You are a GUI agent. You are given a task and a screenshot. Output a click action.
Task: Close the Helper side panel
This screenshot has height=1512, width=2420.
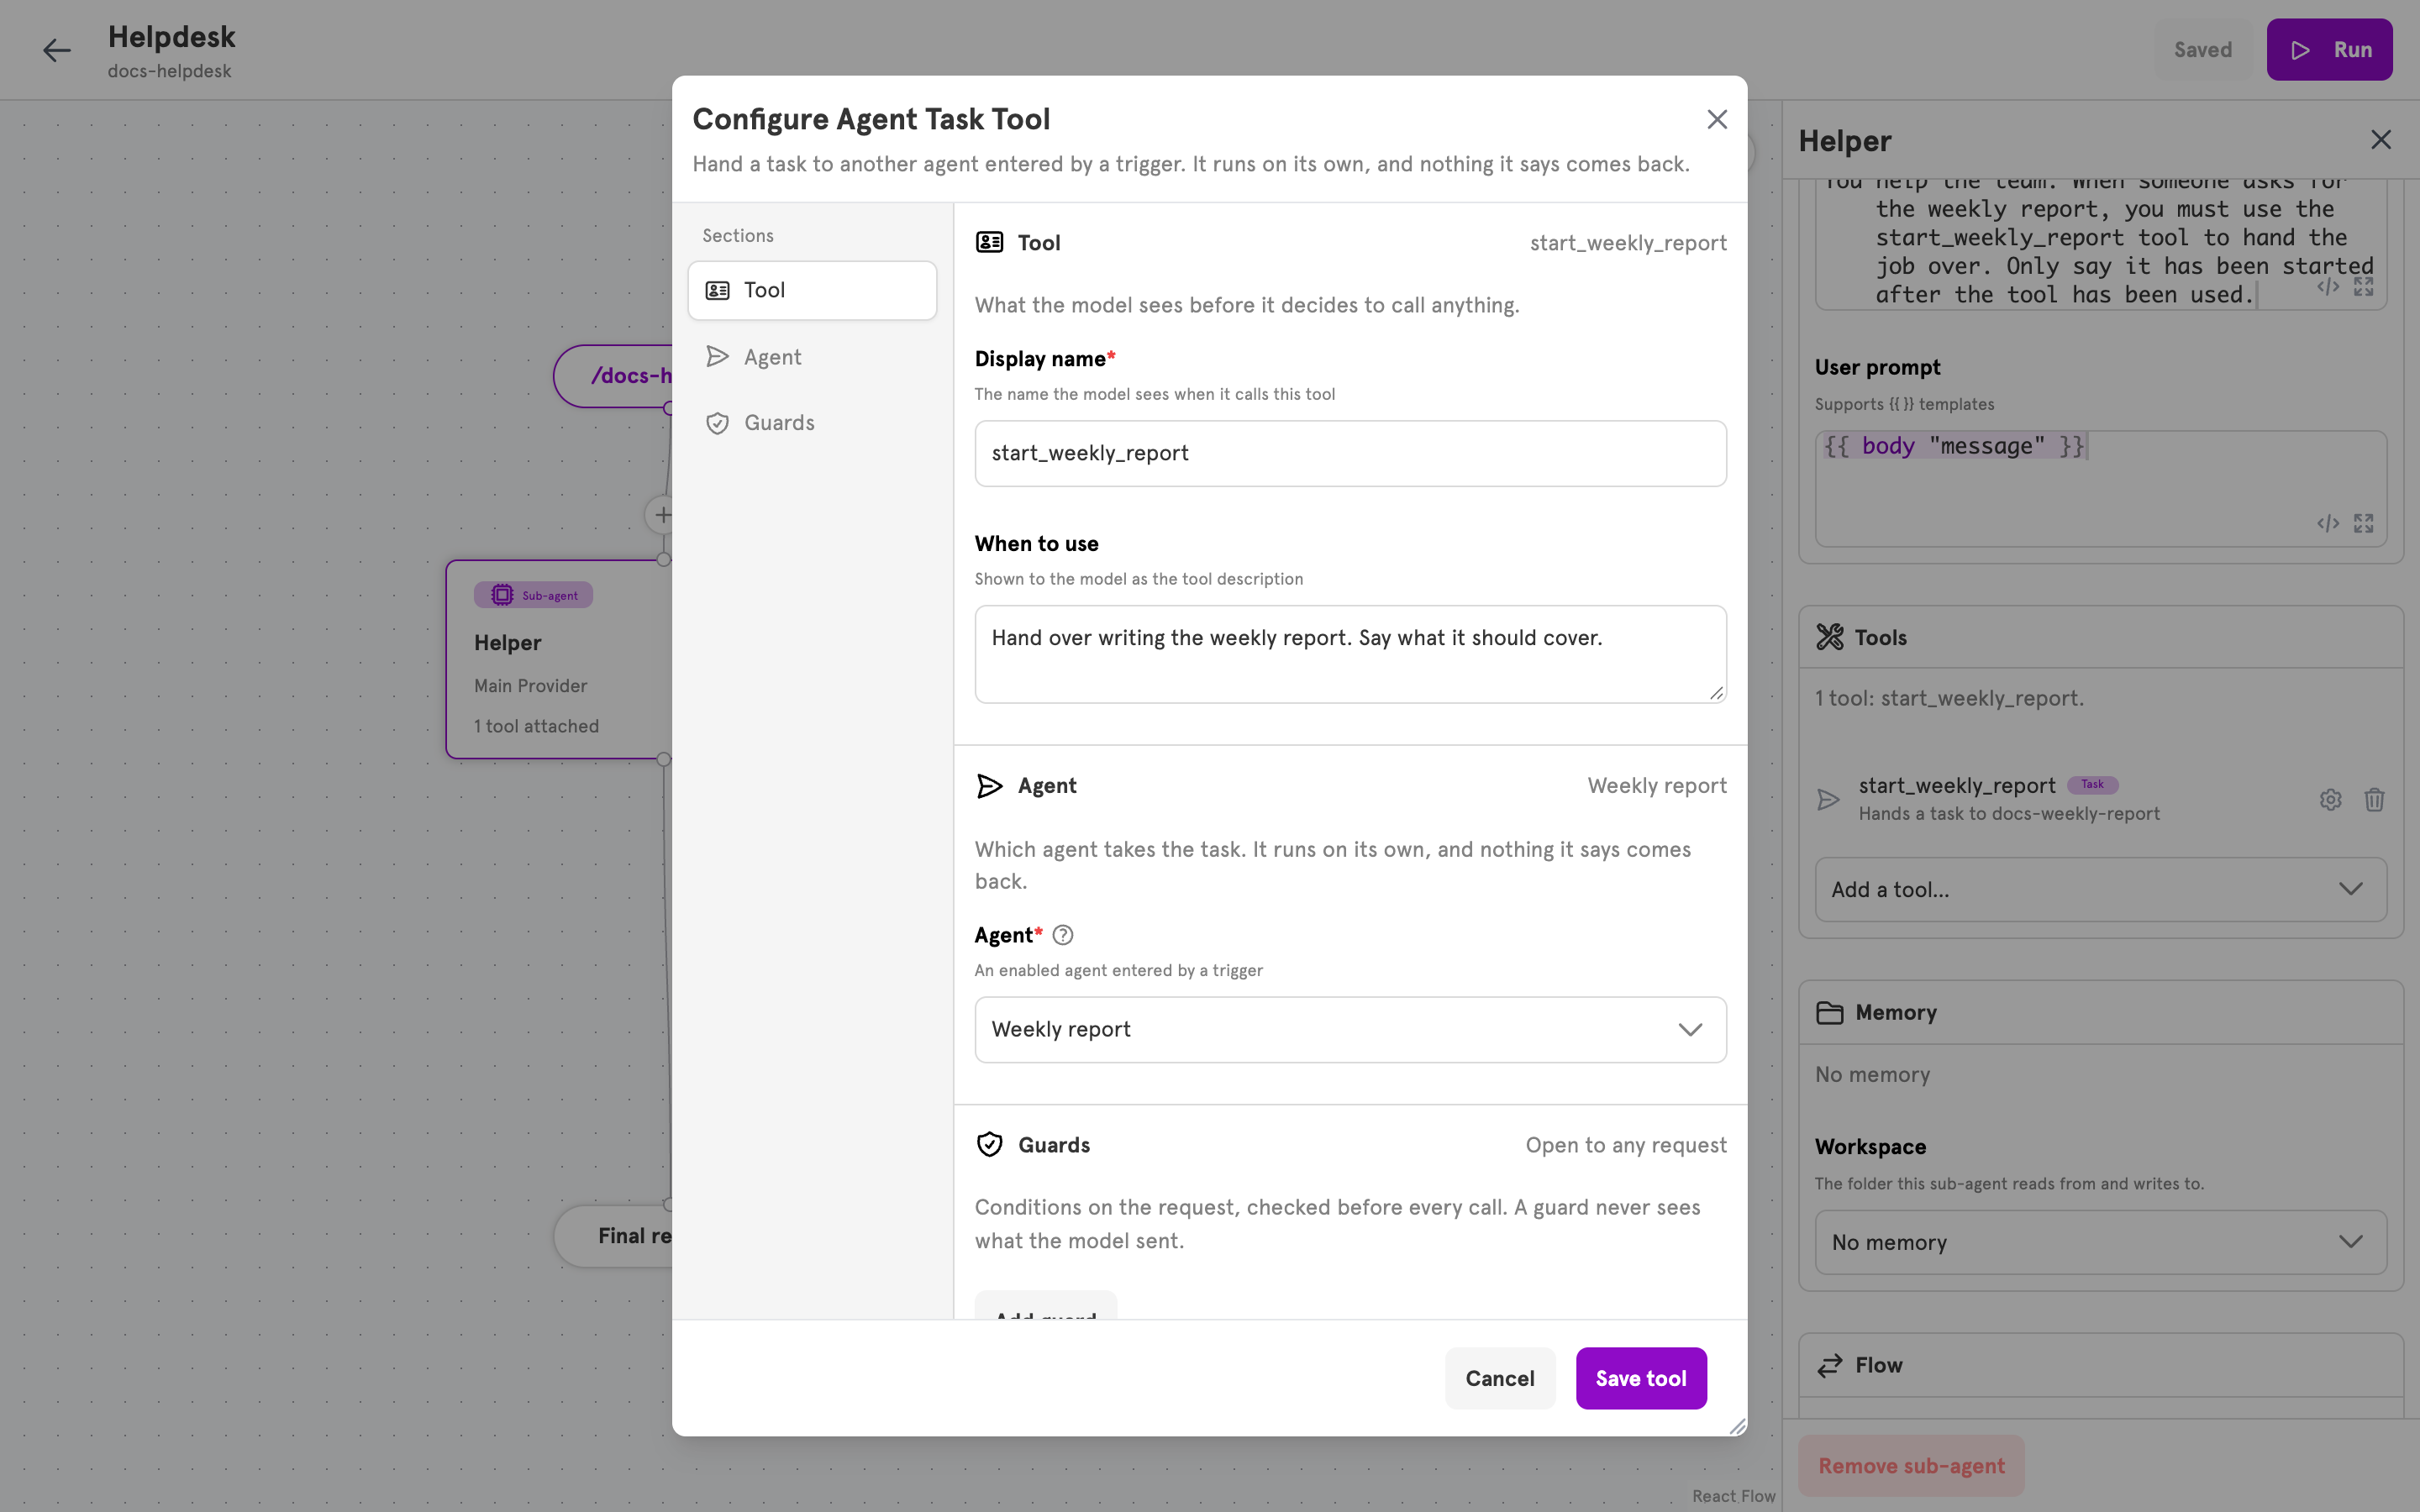pyautogui.click(x=2381, y=140)
